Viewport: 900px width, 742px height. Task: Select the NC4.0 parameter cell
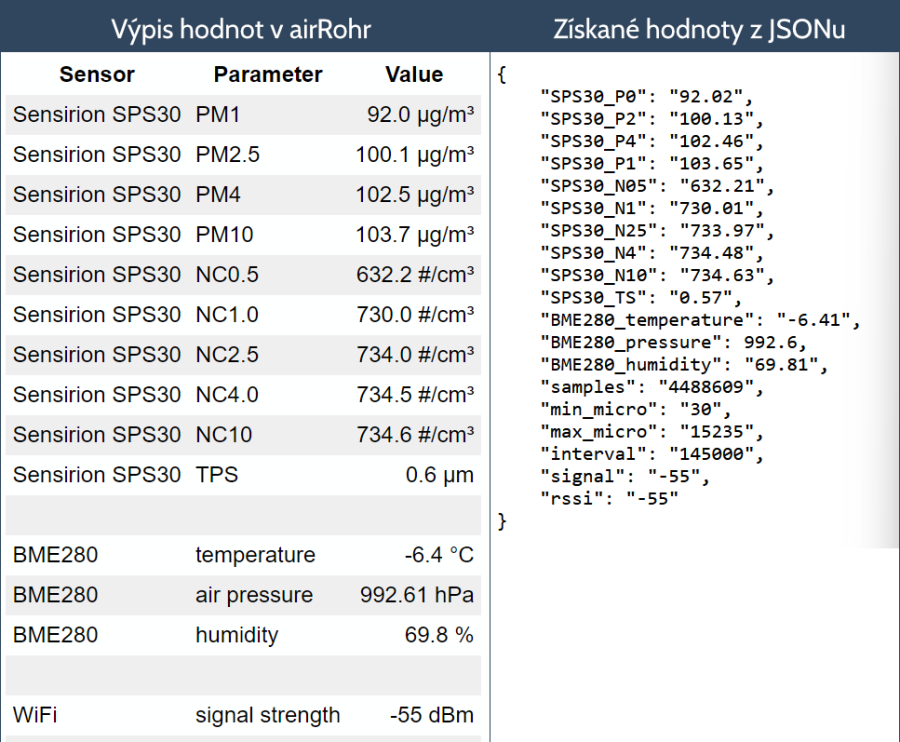point(227,395)
